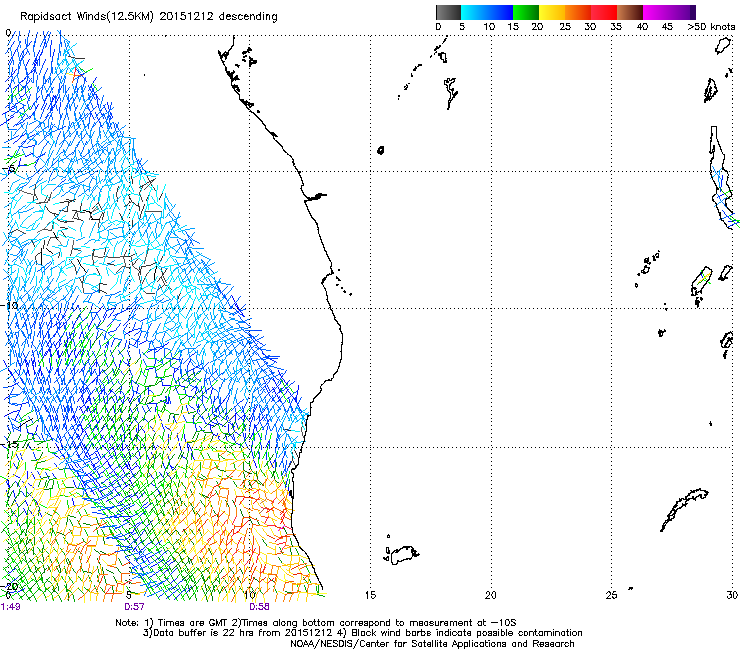
Task: Click the "30" longitude label at bottom right
Action: [x=732, y=595]
